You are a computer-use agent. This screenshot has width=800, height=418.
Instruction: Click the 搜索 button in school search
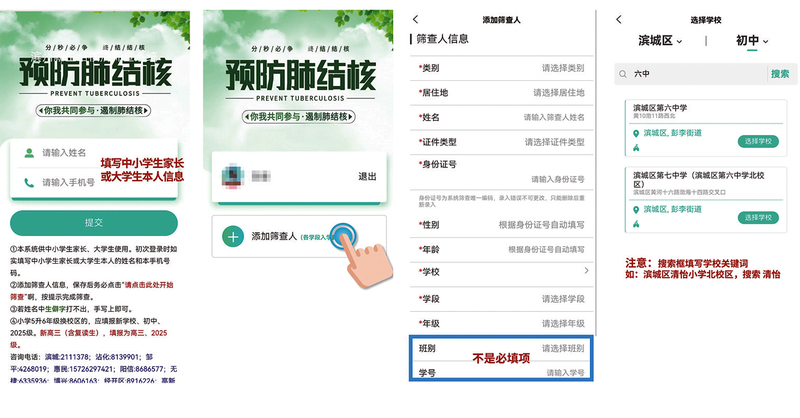[780, 74]
